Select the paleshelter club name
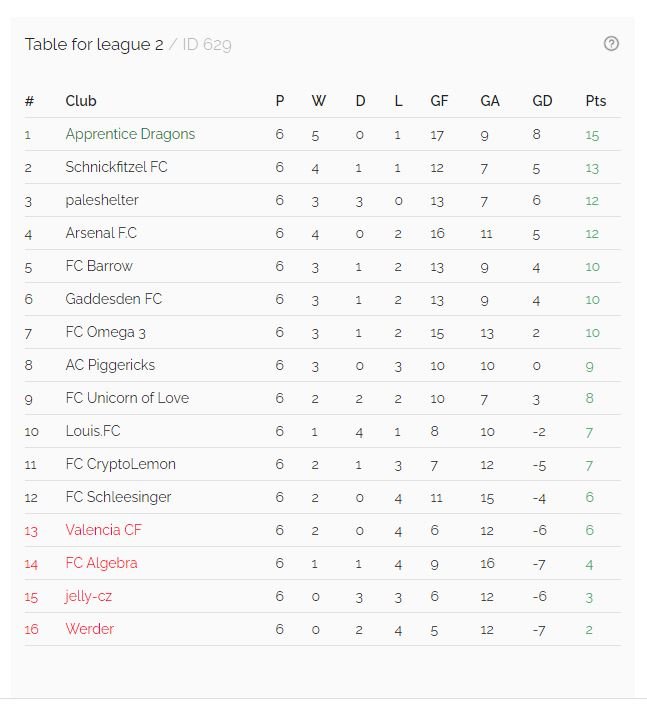647x712 pixels. tap(102, 200)
